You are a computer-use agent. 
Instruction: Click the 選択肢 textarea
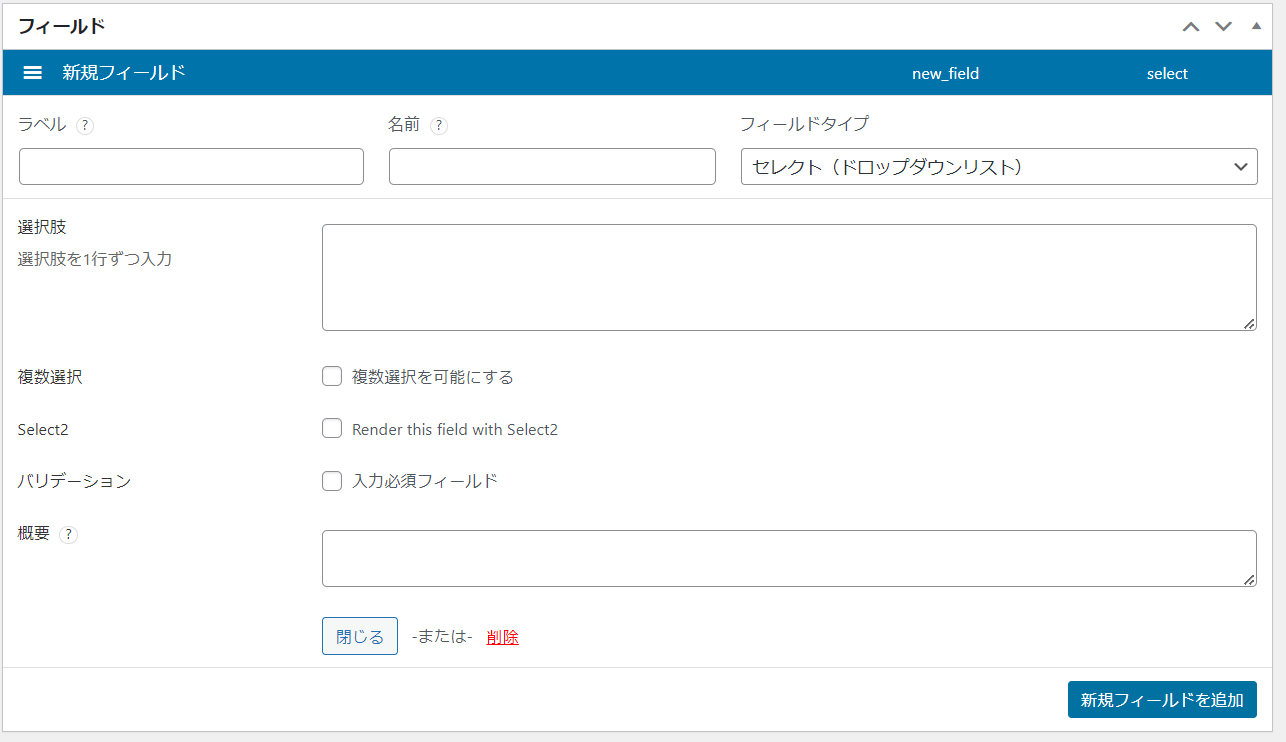(x=789, y=277)
